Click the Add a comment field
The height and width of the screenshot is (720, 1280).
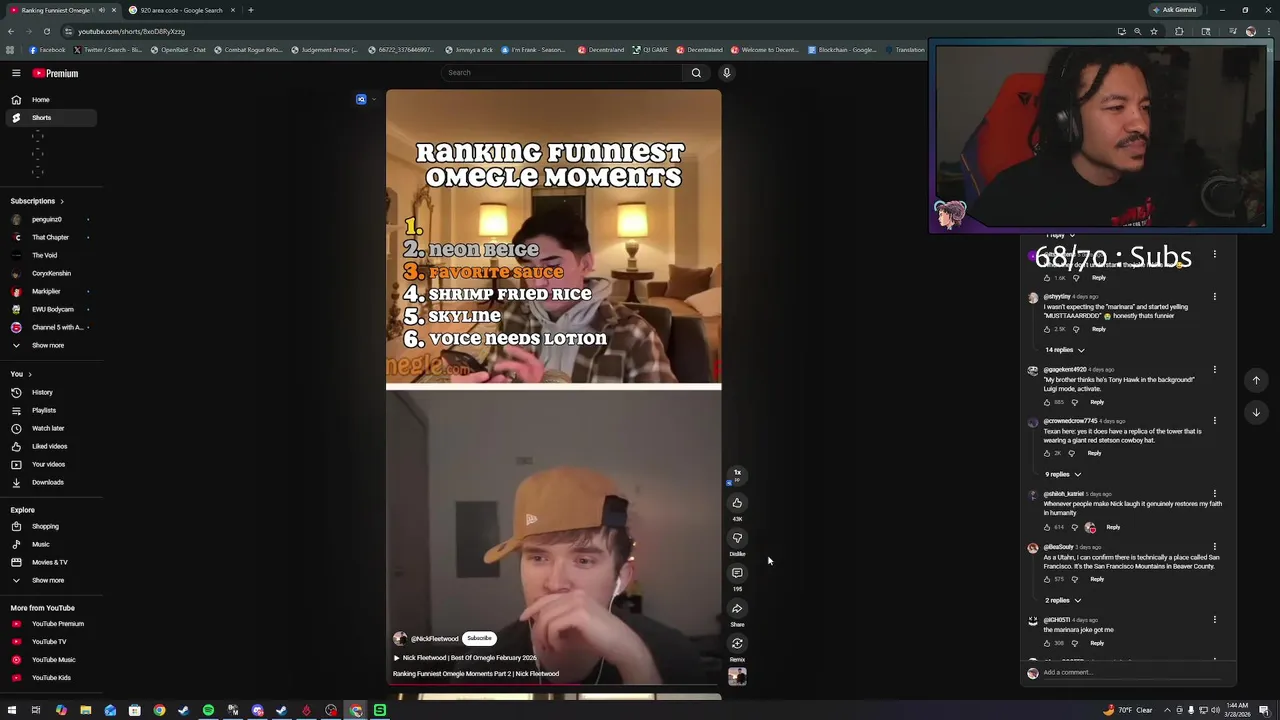click(x=1130, y=672)
